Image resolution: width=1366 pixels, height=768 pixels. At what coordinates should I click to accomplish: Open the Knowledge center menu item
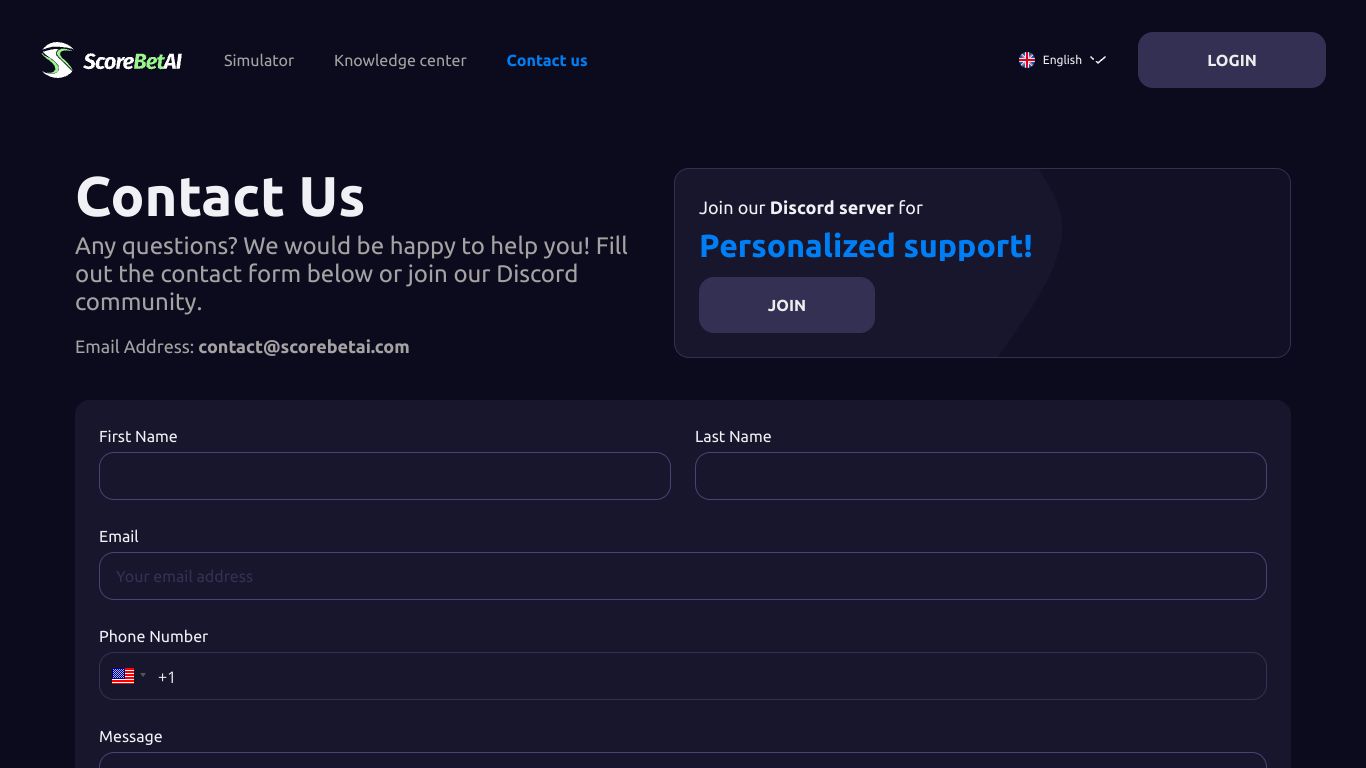point(400,60)
